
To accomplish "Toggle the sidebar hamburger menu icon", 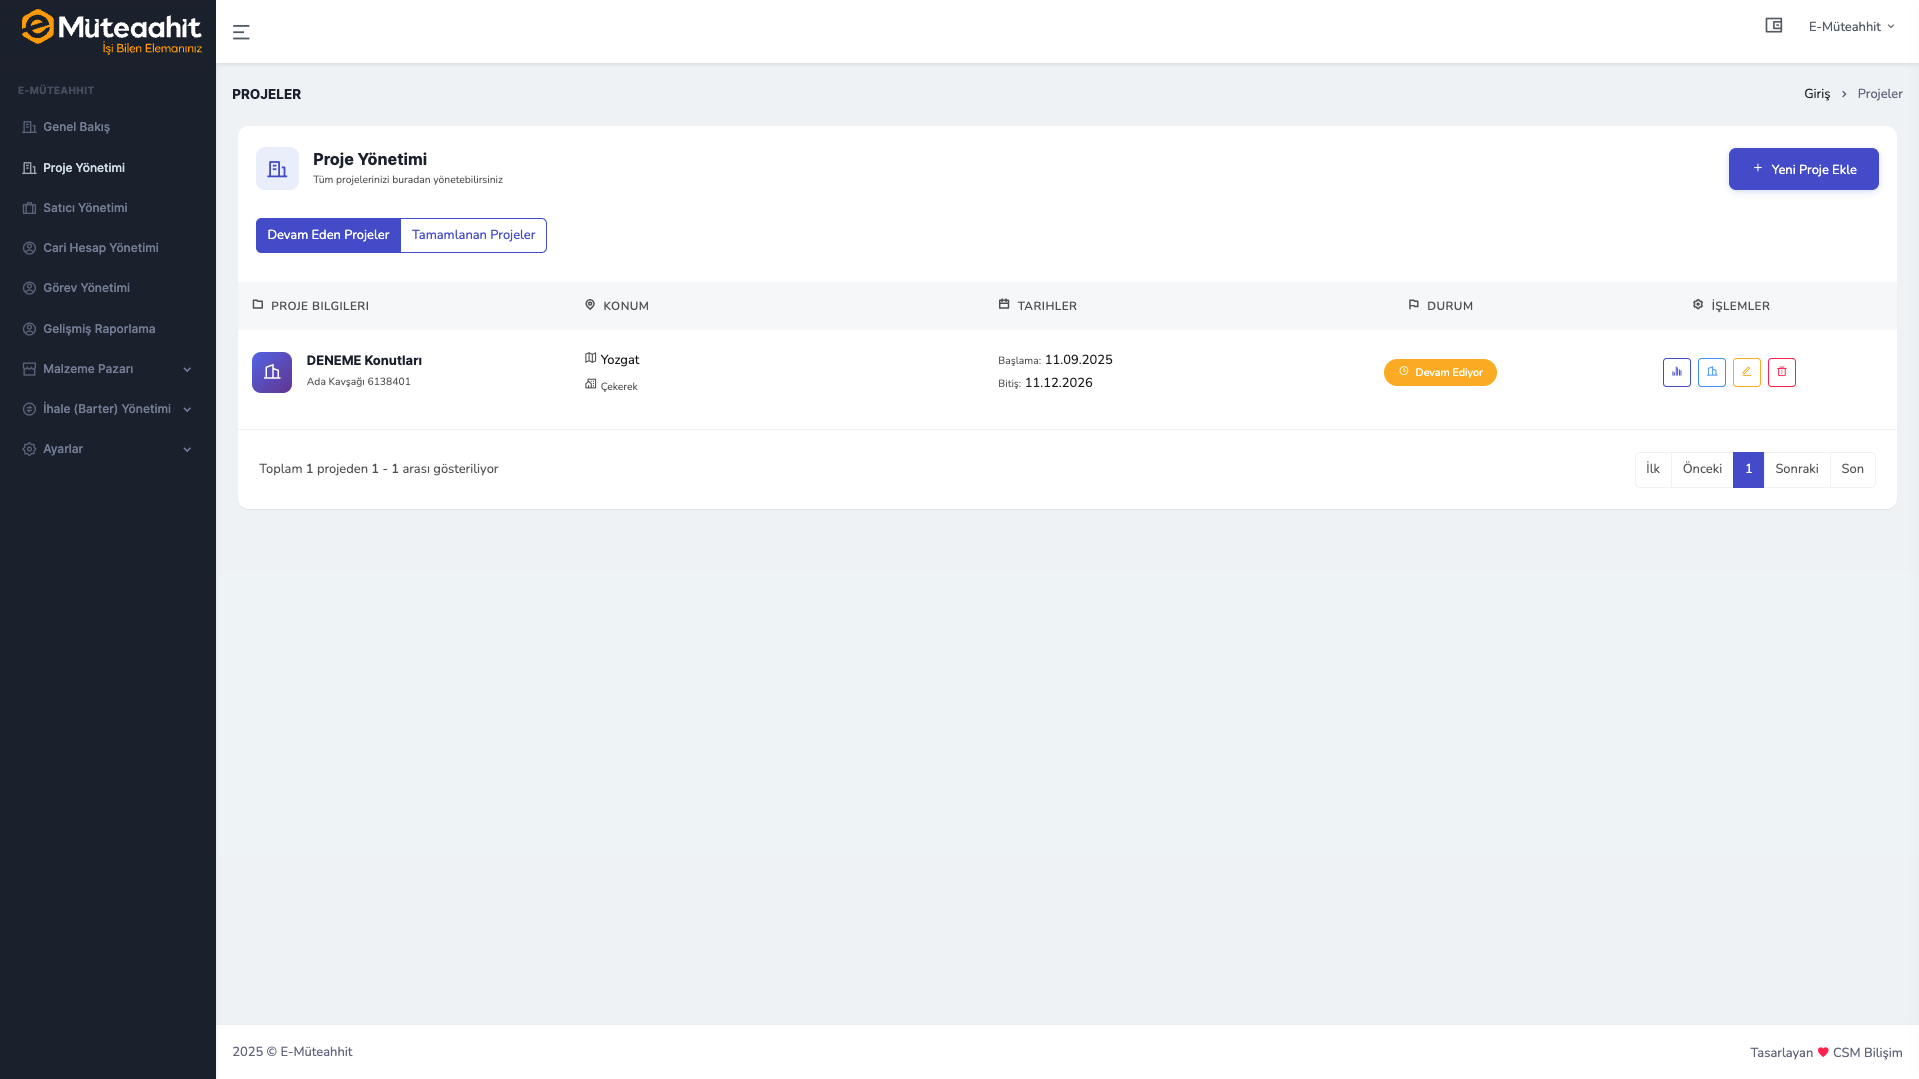I will pyautogui.click(x=241, y=32).
